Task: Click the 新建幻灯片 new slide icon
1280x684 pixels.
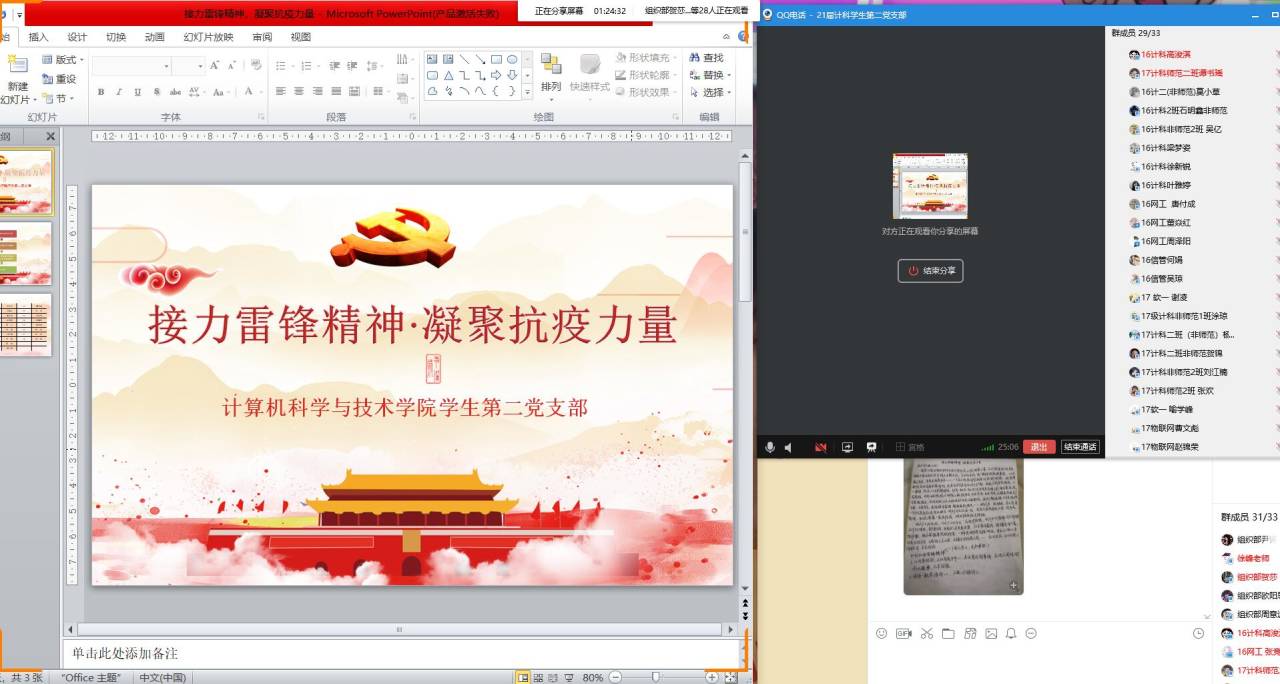Action: click(x=18, y=66)
